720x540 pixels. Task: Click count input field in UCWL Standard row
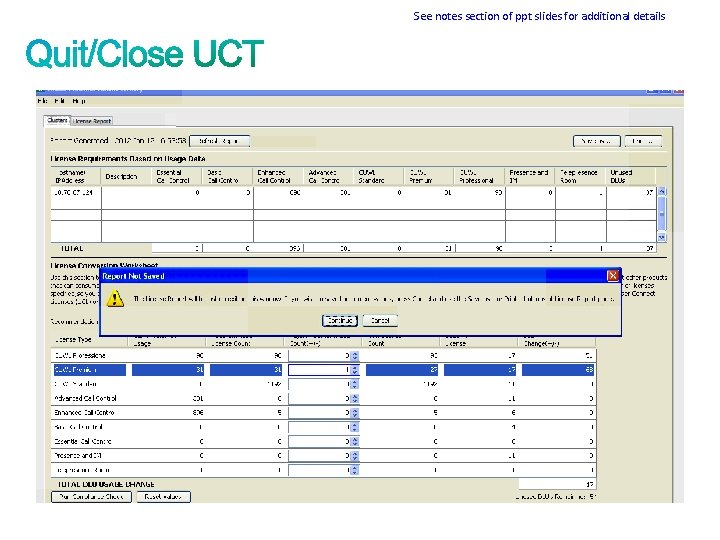(x=320, y=384)
